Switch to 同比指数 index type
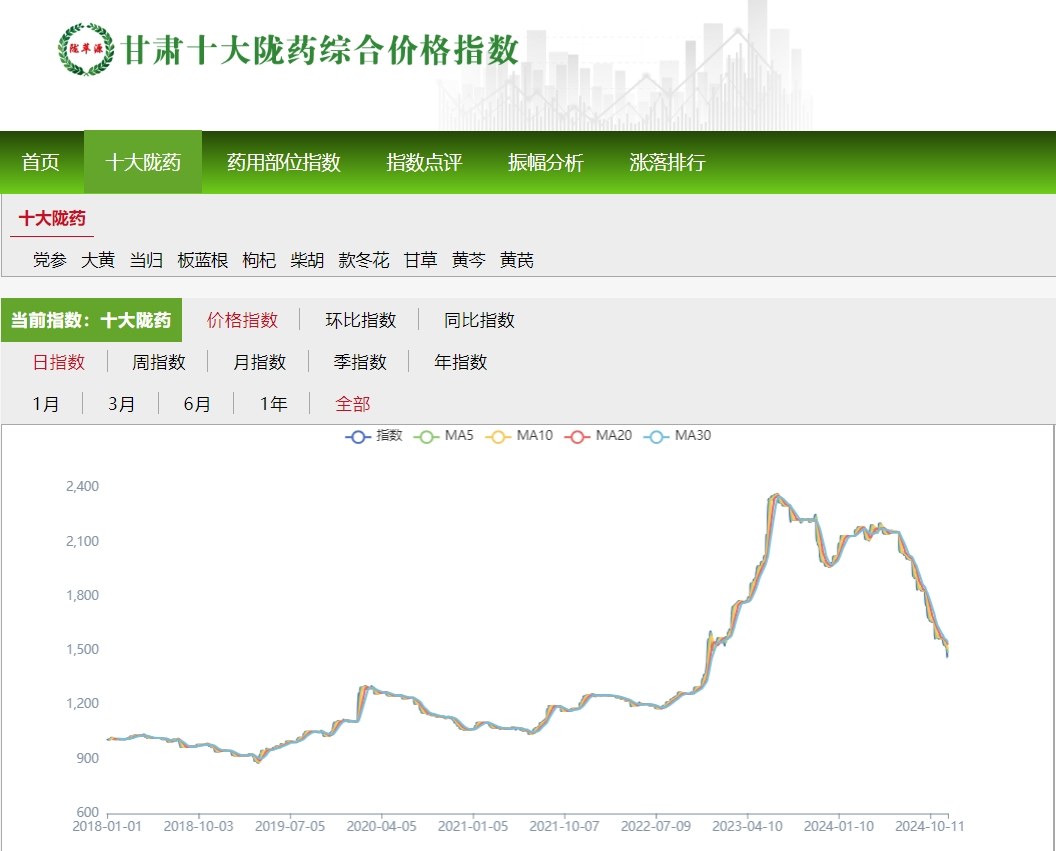Screen dimensions: 1056x851 tap(479, 320)
